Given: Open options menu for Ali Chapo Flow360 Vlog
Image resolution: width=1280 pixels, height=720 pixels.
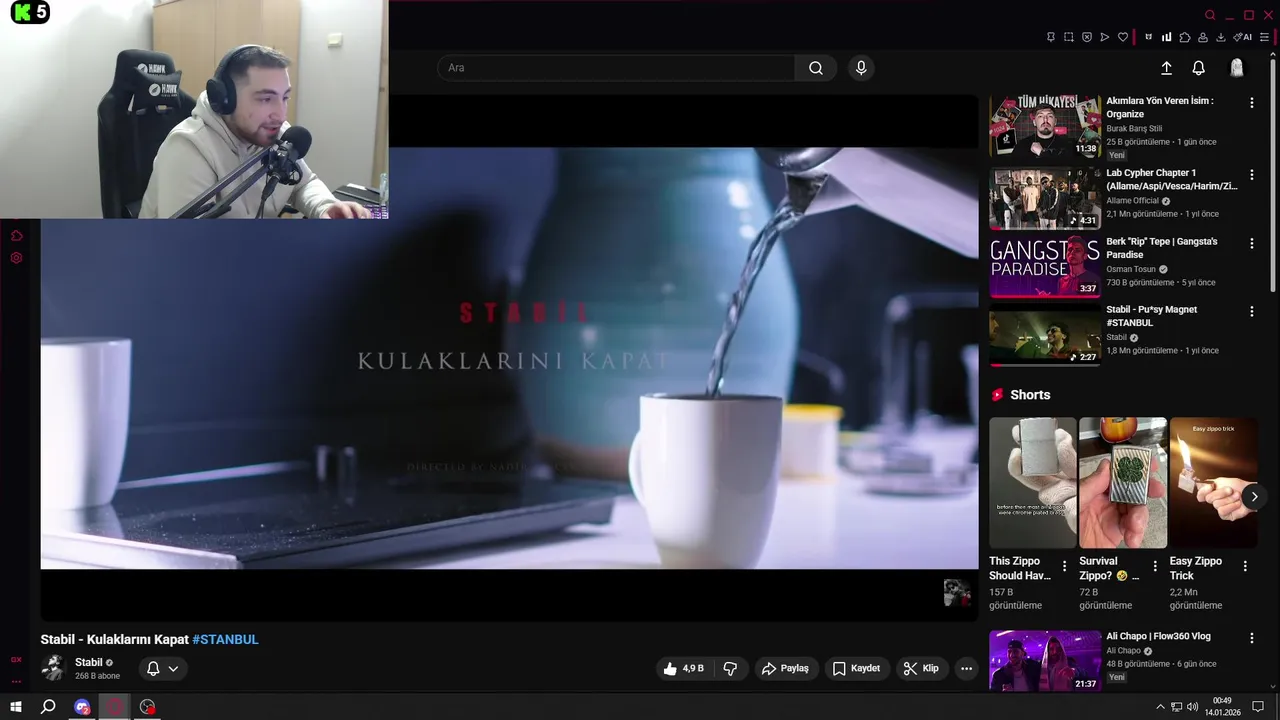Looking at the screenshot, I should click(1251, 639).
